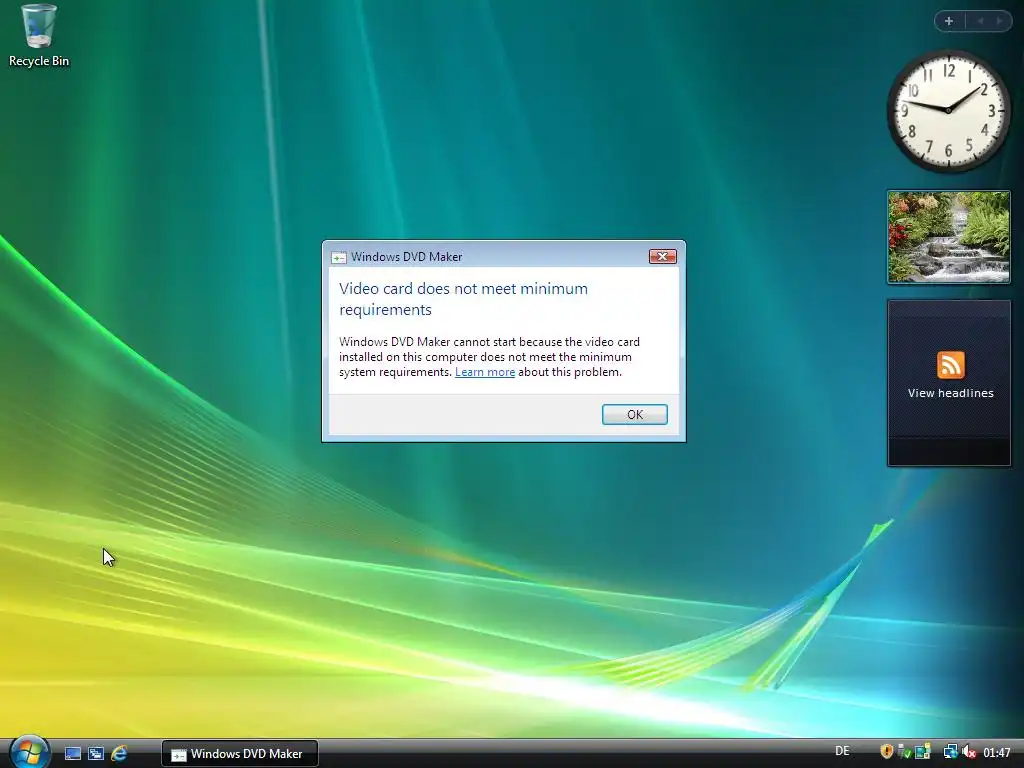The image size is (1024, 768).
Task: Open the DE language bar indicator
Action: 842,752
